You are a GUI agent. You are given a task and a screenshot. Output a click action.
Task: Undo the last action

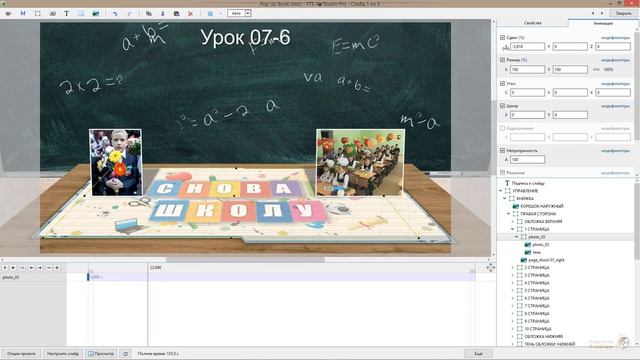click(x=115, y=13)
